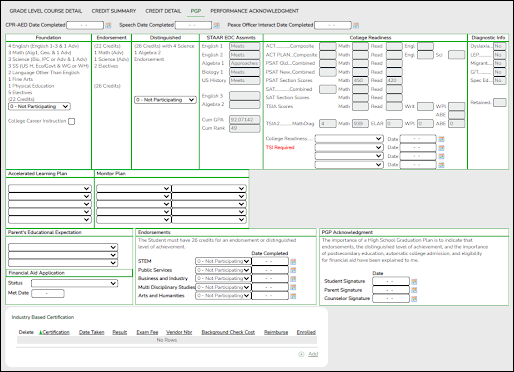Screen dimensions: 514x372
Task: Open calendar icon for STEM date completed
Action: click(x=293, y=262)
